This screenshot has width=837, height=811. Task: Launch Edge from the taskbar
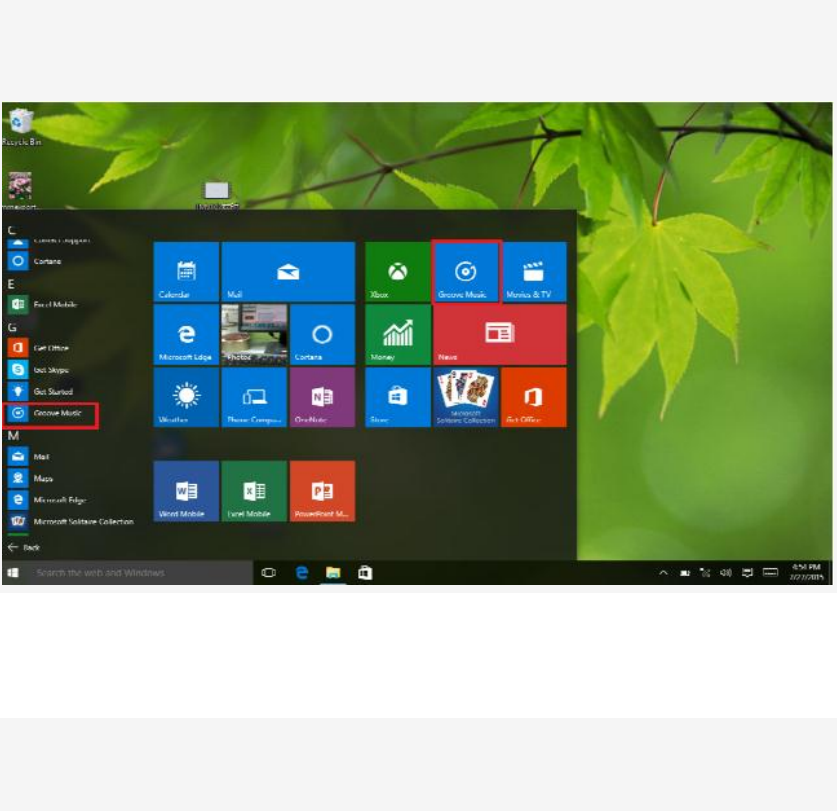[x=302, y=573]
